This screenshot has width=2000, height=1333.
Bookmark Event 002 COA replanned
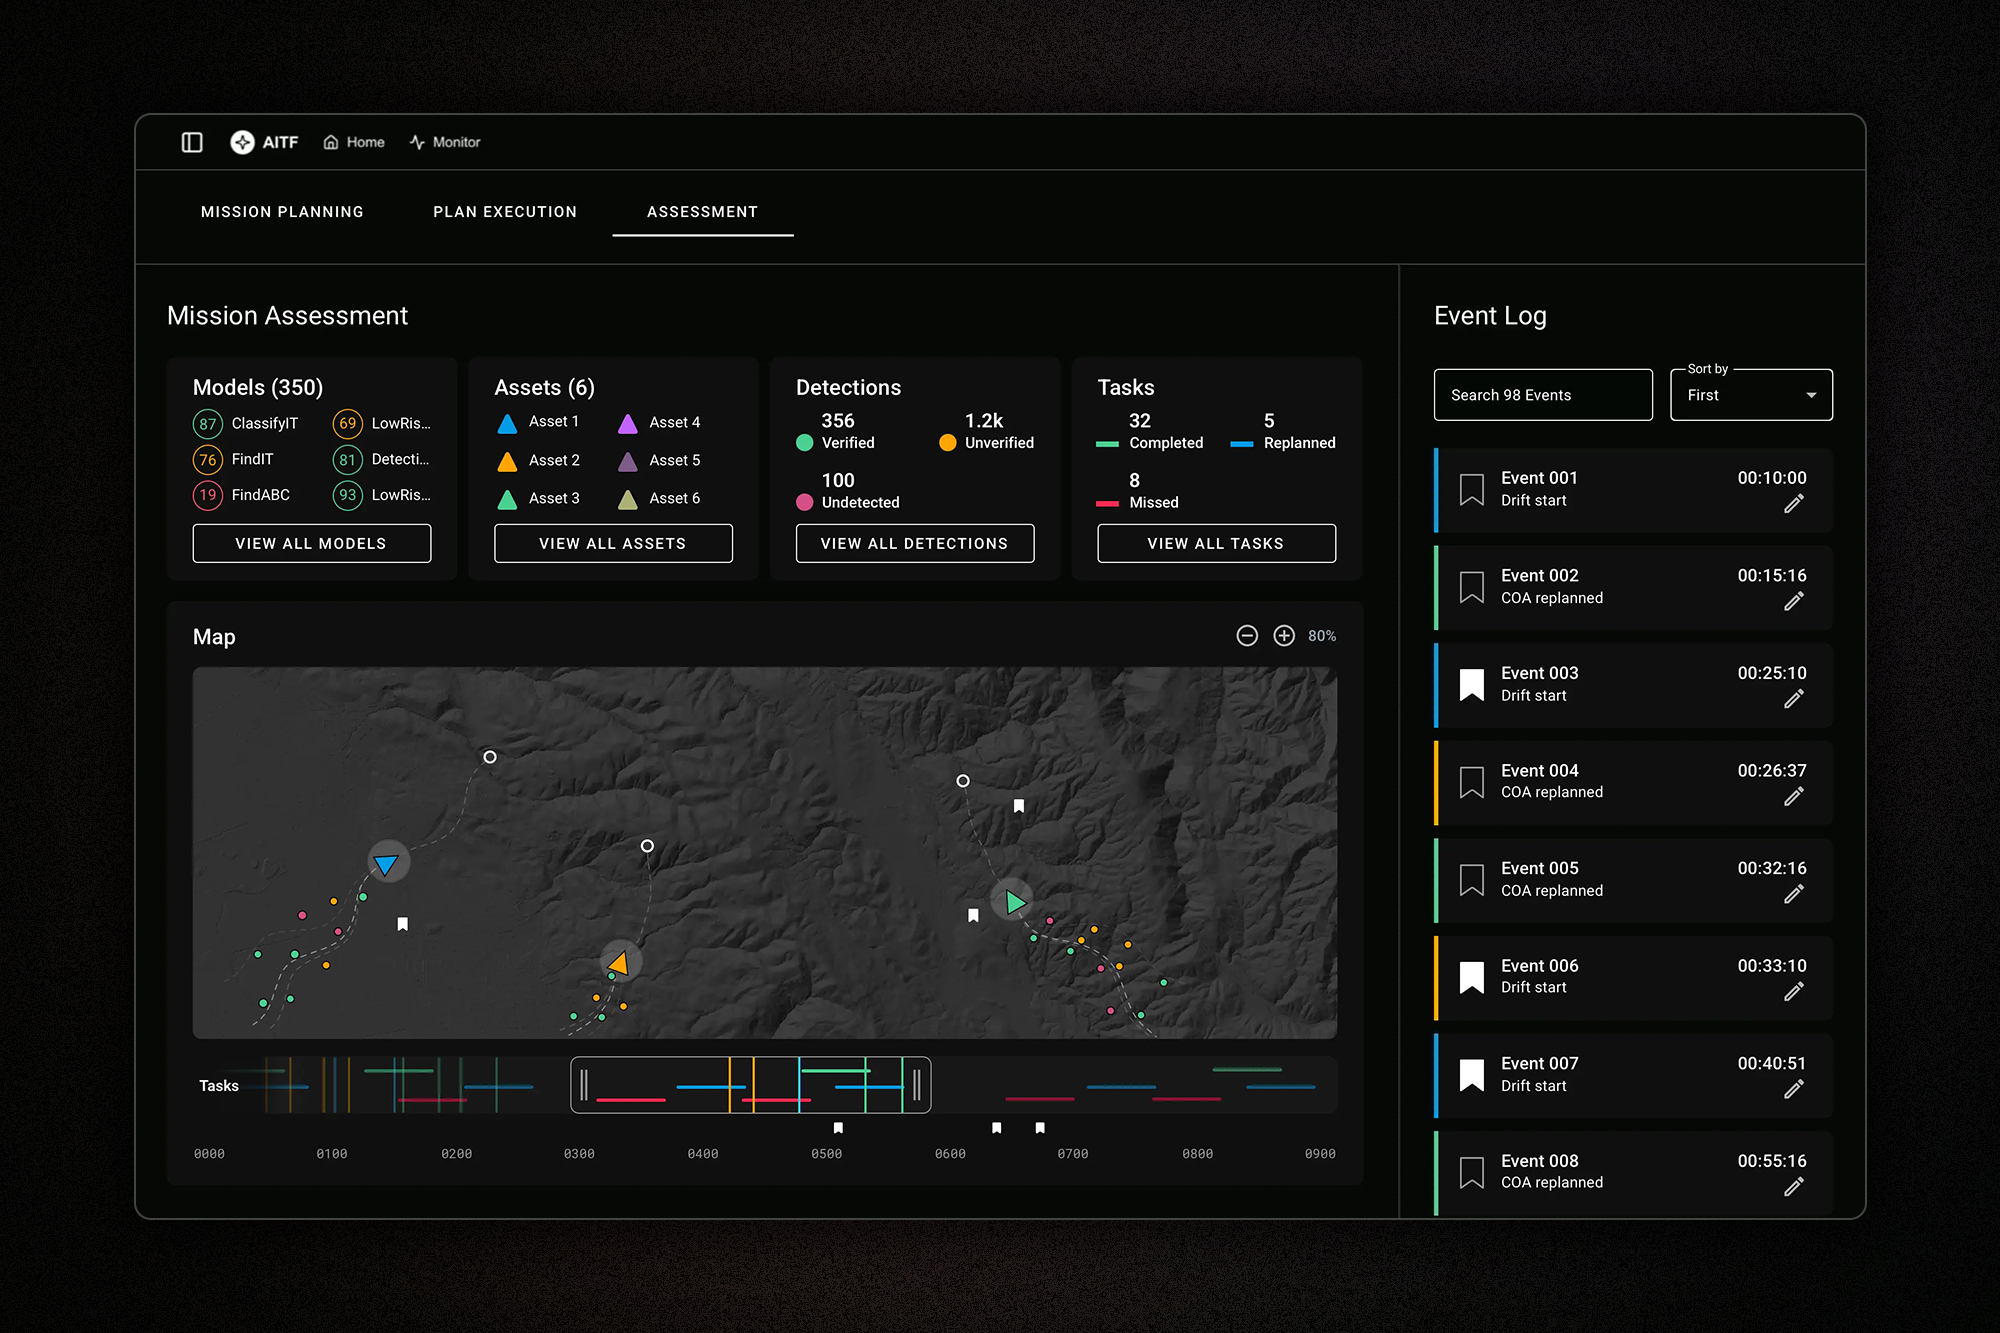(x=1471, y=587)
